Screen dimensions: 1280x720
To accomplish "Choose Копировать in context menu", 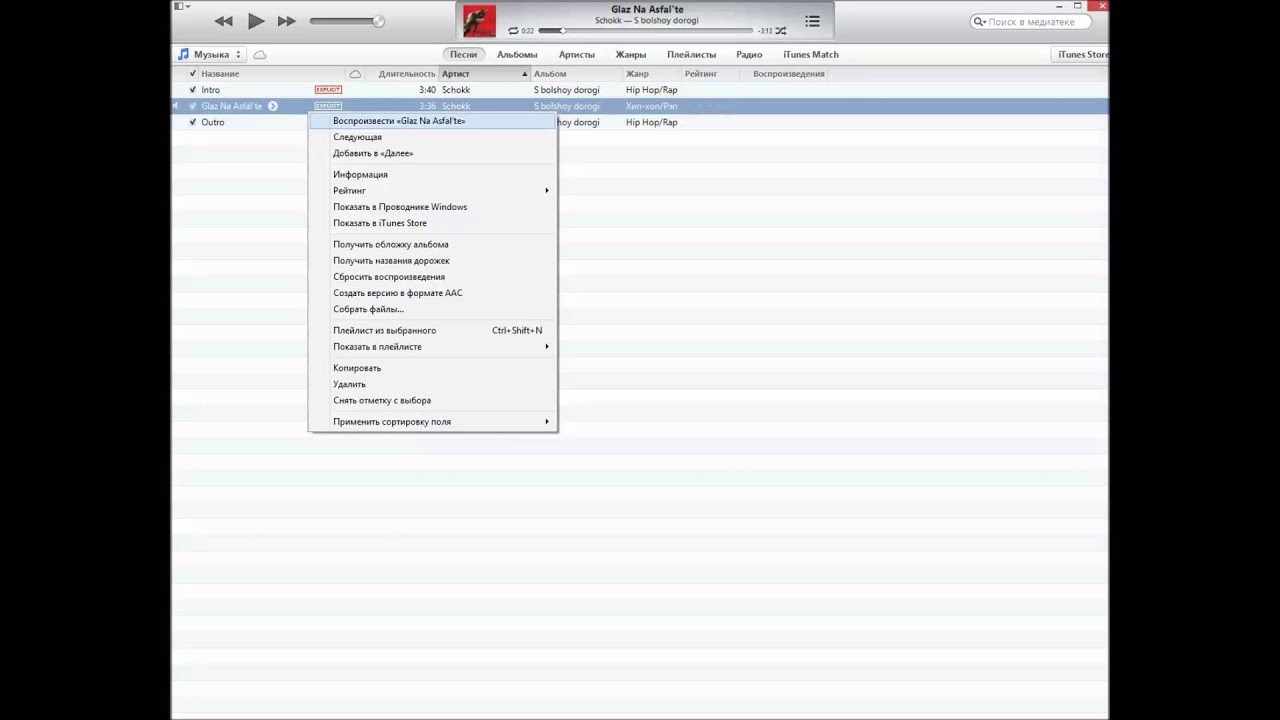I will click(x=432, y=368).
